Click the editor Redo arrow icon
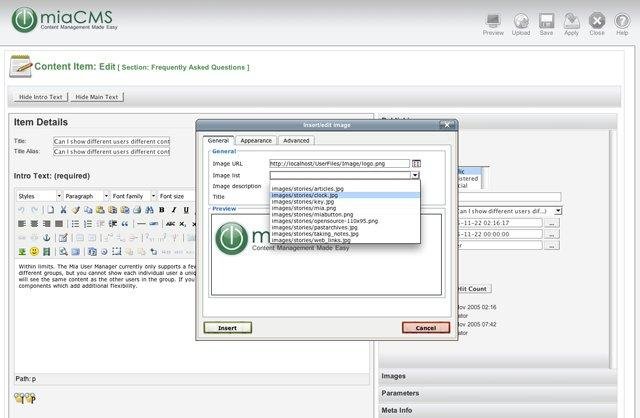The image size is (640, 418). click(35, 210)
